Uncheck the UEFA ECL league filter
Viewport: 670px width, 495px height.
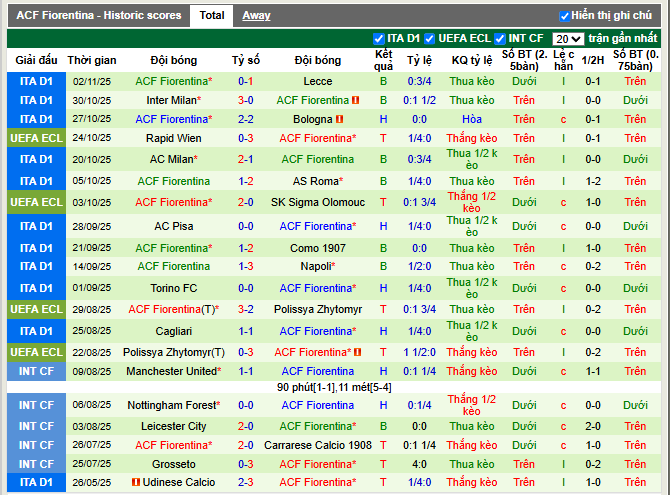pos(429,38)
